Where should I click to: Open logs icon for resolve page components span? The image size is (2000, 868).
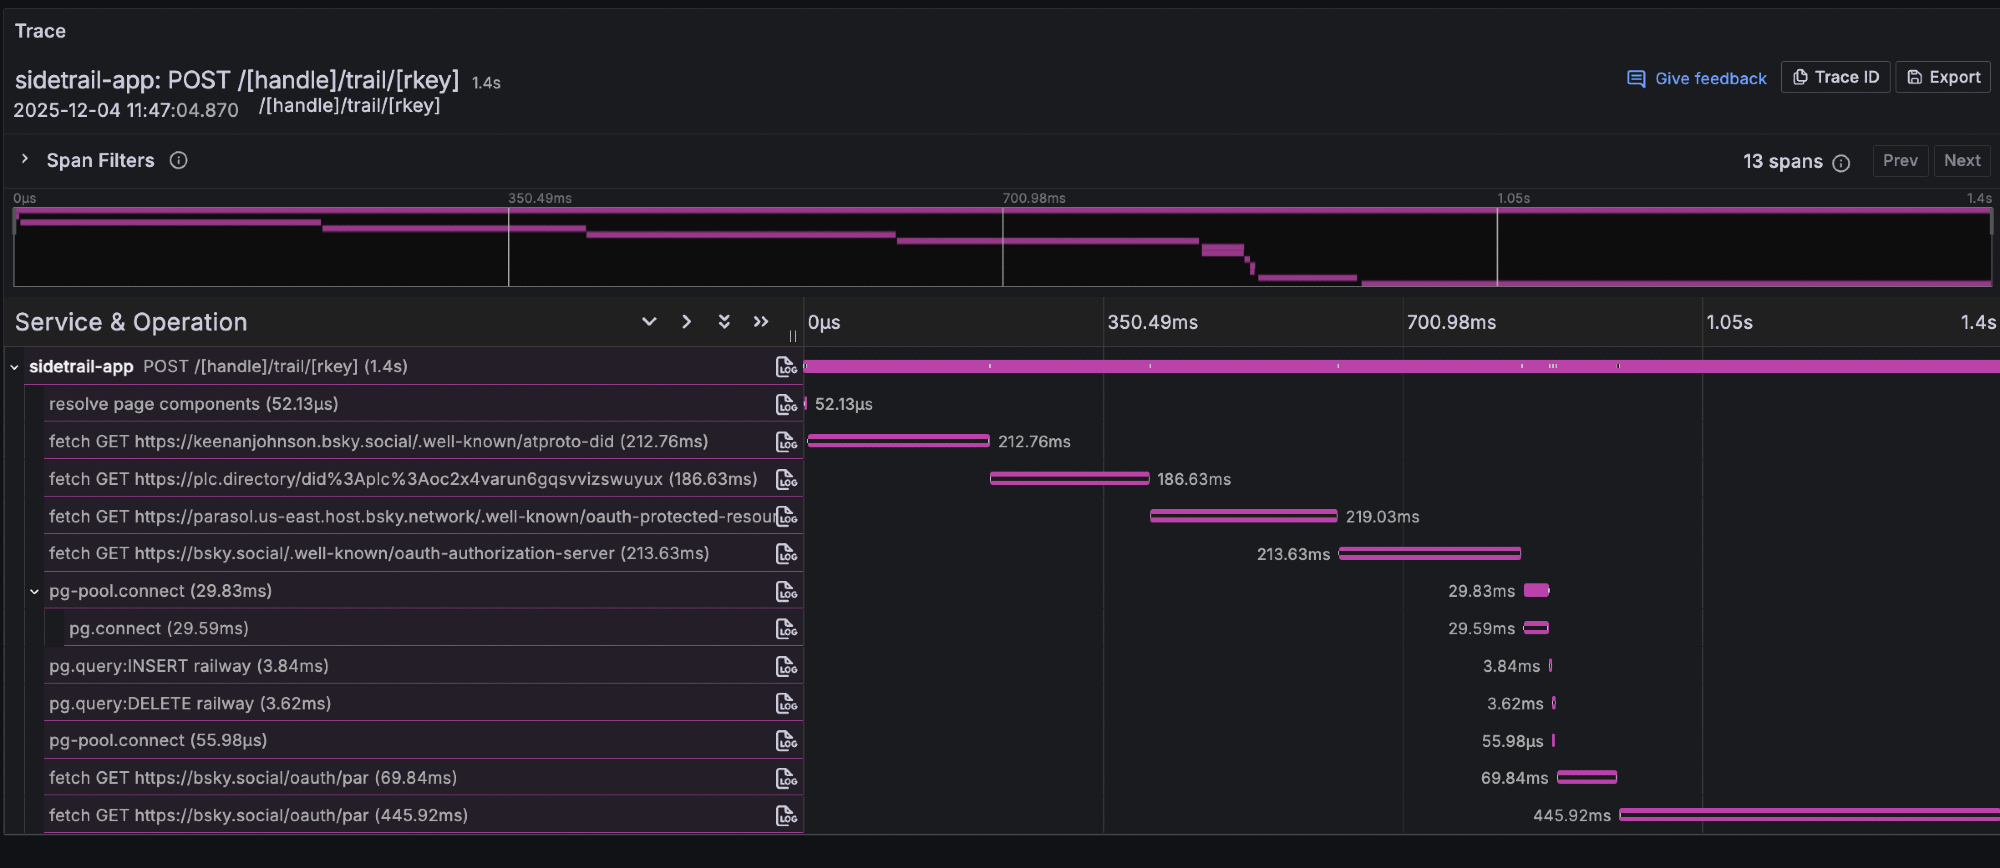tap(786, 404)
